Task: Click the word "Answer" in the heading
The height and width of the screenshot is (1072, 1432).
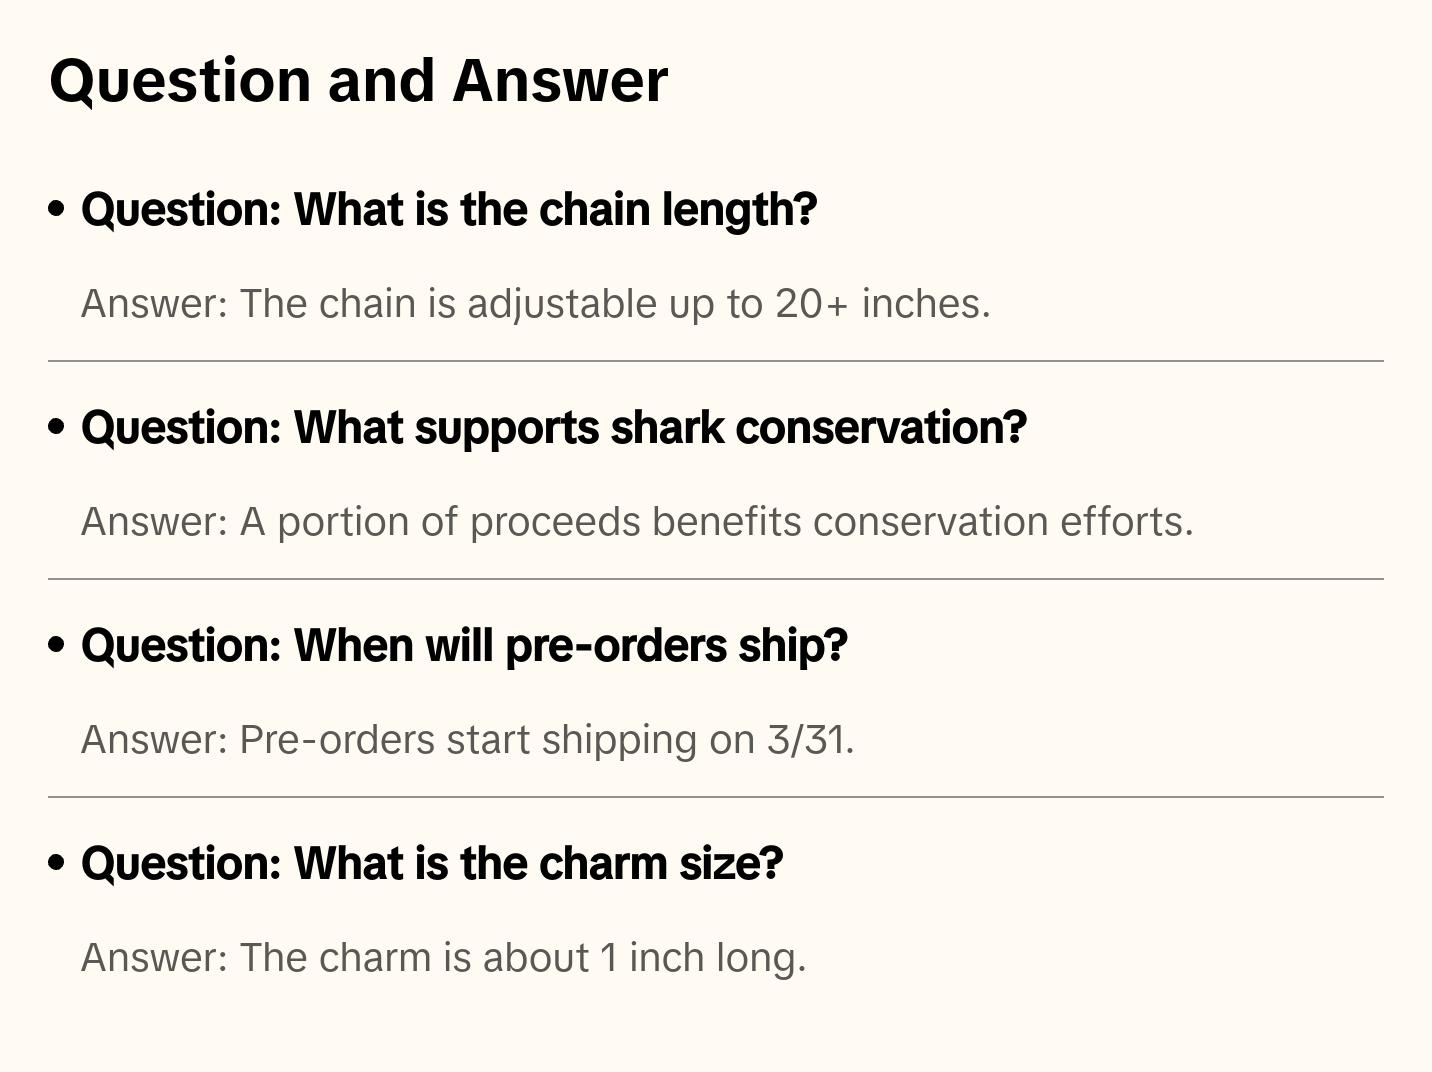Action: point(560,80)
